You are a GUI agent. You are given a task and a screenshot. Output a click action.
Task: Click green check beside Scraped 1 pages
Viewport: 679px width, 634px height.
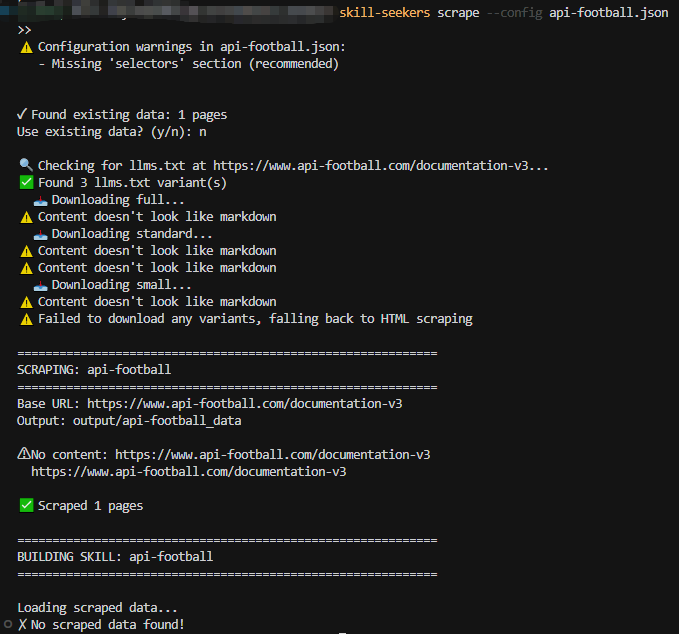[26, 506]
